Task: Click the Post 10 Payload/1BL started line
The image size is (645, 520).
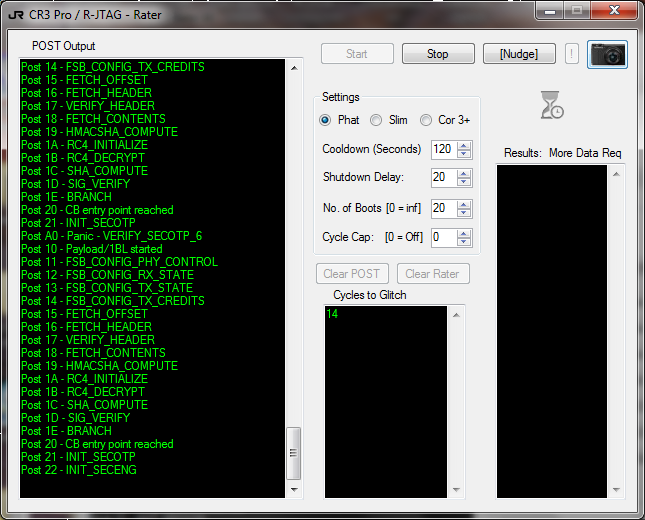Action: (x=92, y=249)
